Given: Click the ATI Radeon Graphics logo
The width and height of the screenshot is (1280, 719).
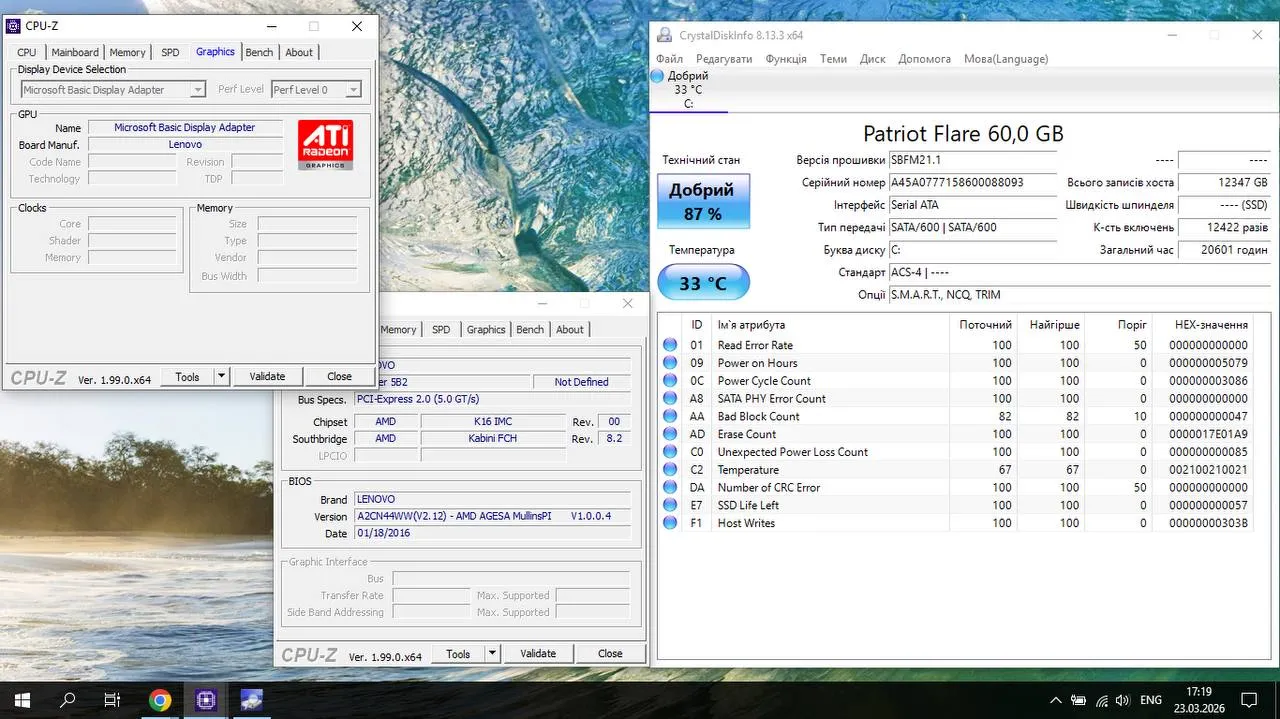Looking at the screenshot, I should 325,145.
